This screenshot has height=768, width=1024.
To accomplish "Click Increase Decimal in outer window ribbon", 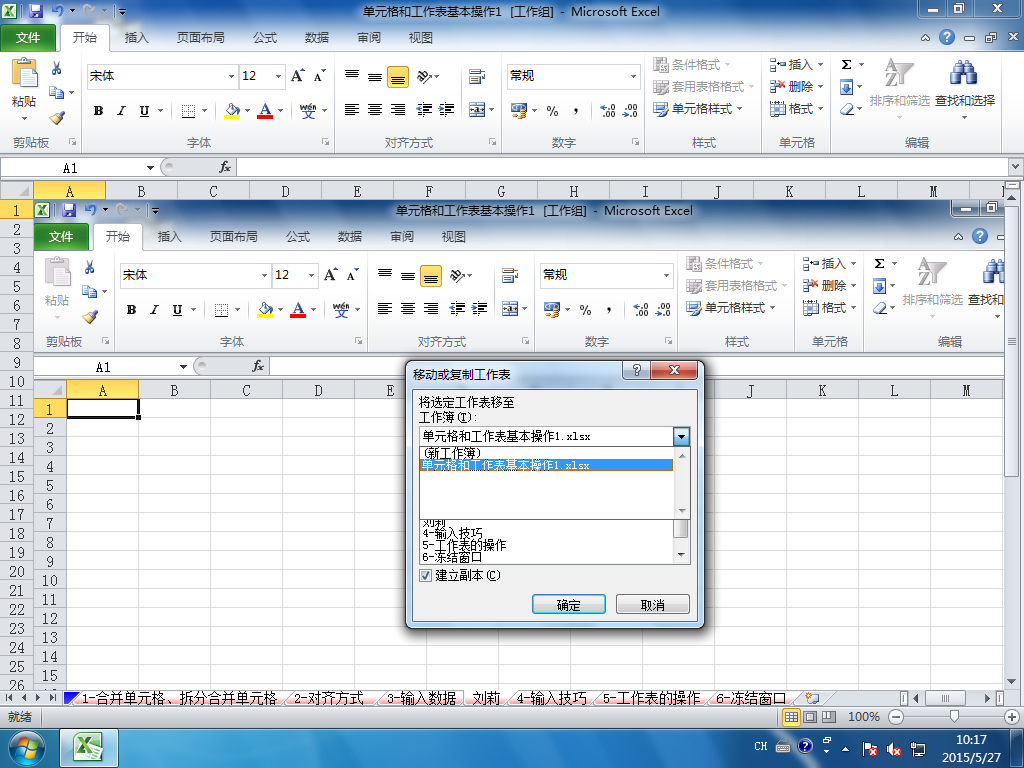I will click(x=607, y=110).
